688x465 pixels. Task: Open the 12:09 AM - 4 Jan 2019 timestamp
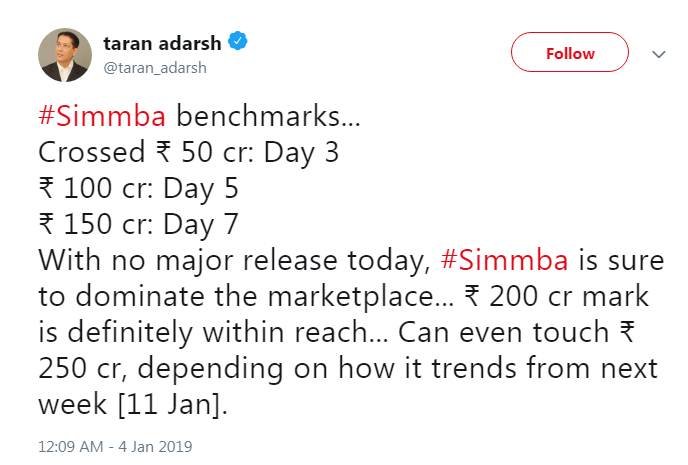[115, 445]
